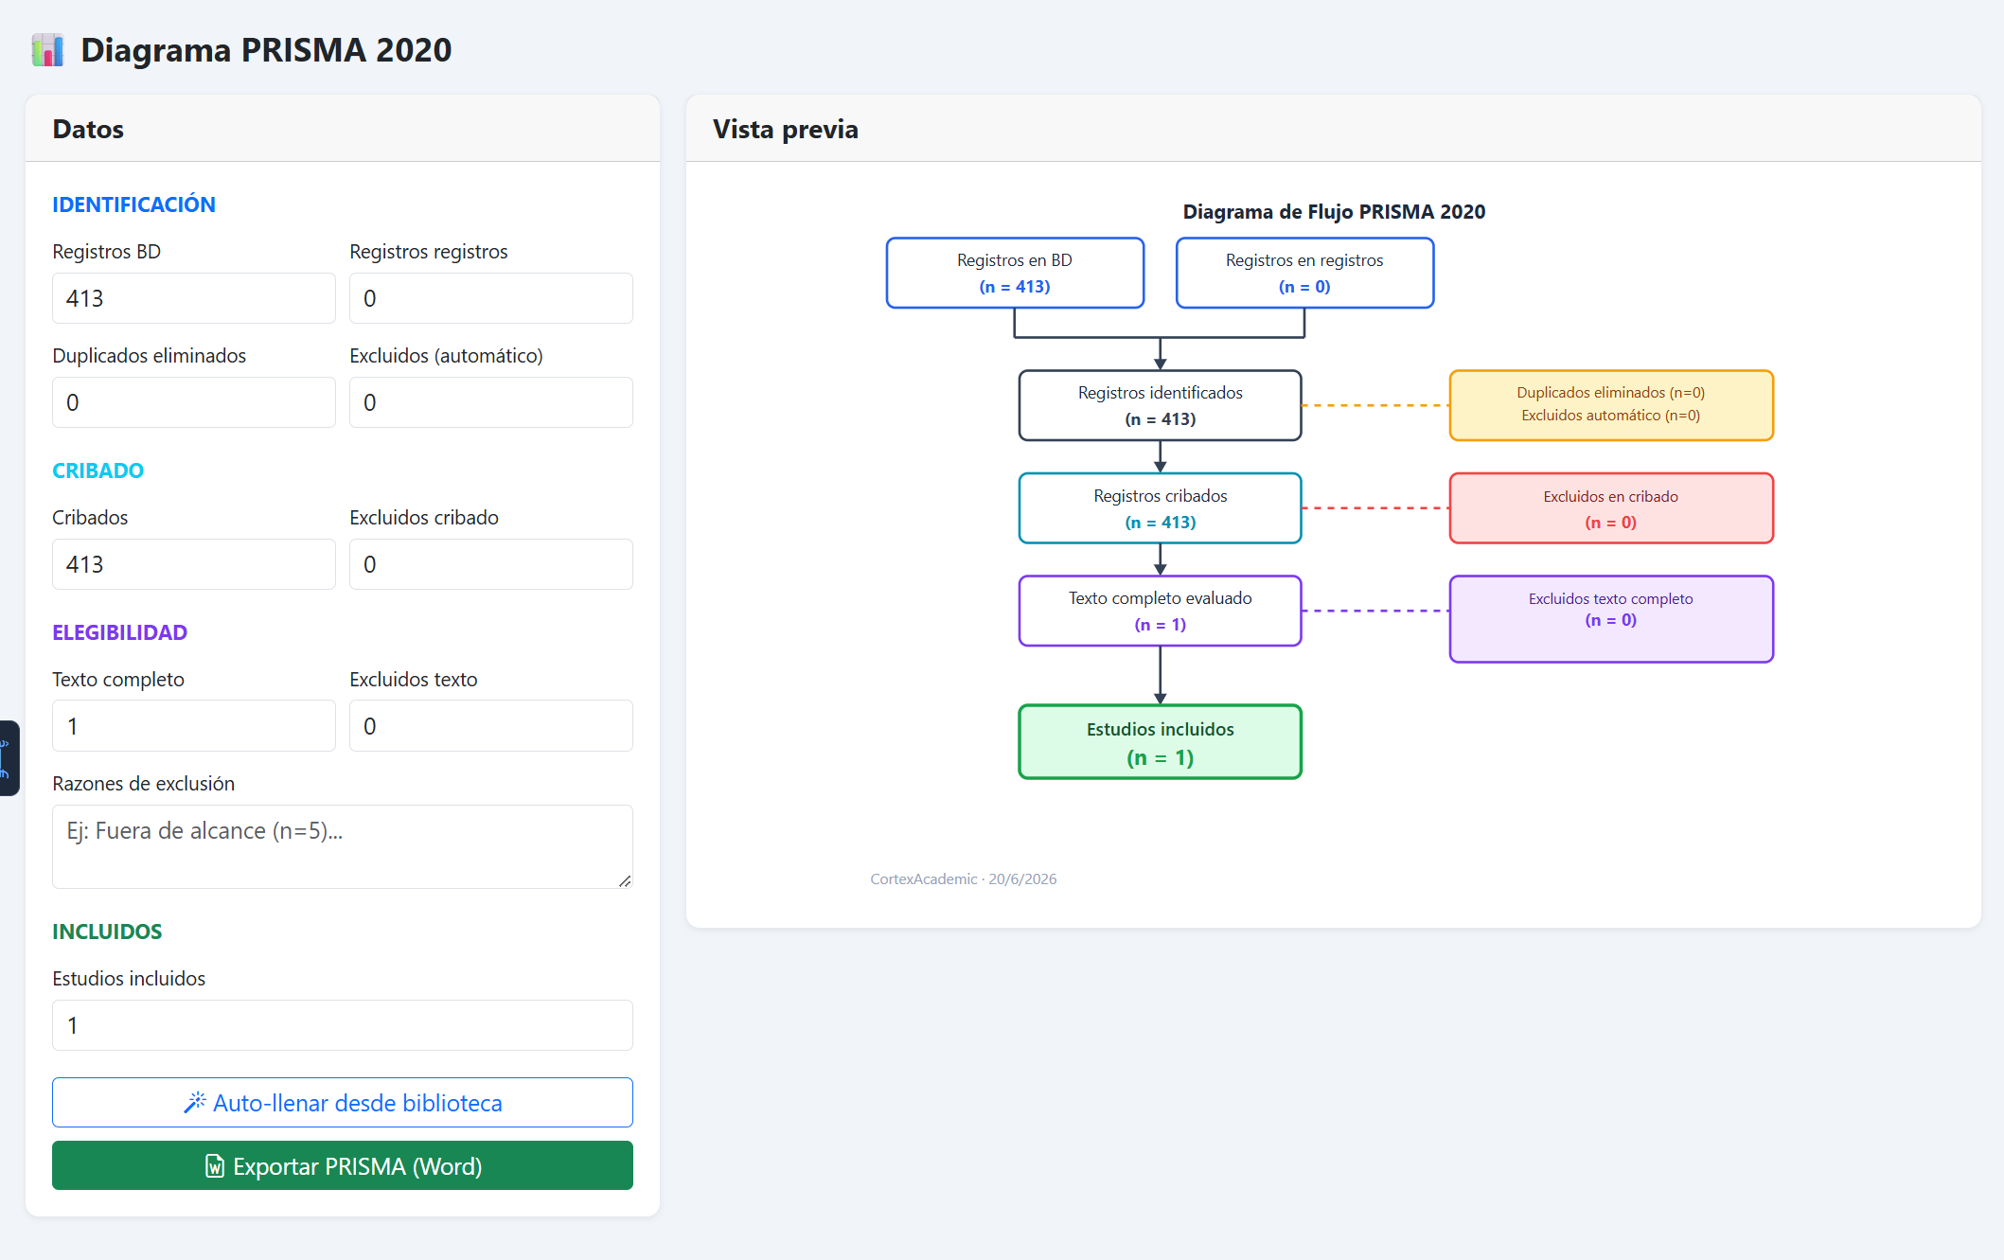
Task: Click the Vista previa panel header
Action: click(1333, 129)
